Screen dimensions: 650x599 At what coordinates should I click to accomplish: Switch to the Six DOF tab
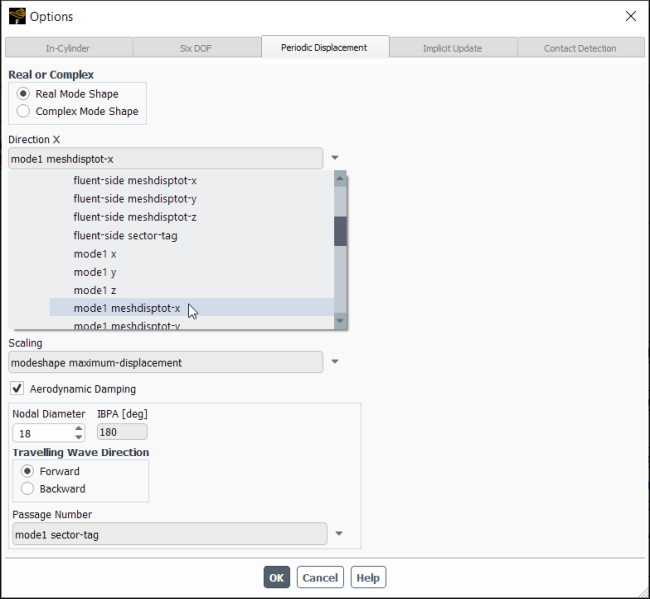[196, 48]
